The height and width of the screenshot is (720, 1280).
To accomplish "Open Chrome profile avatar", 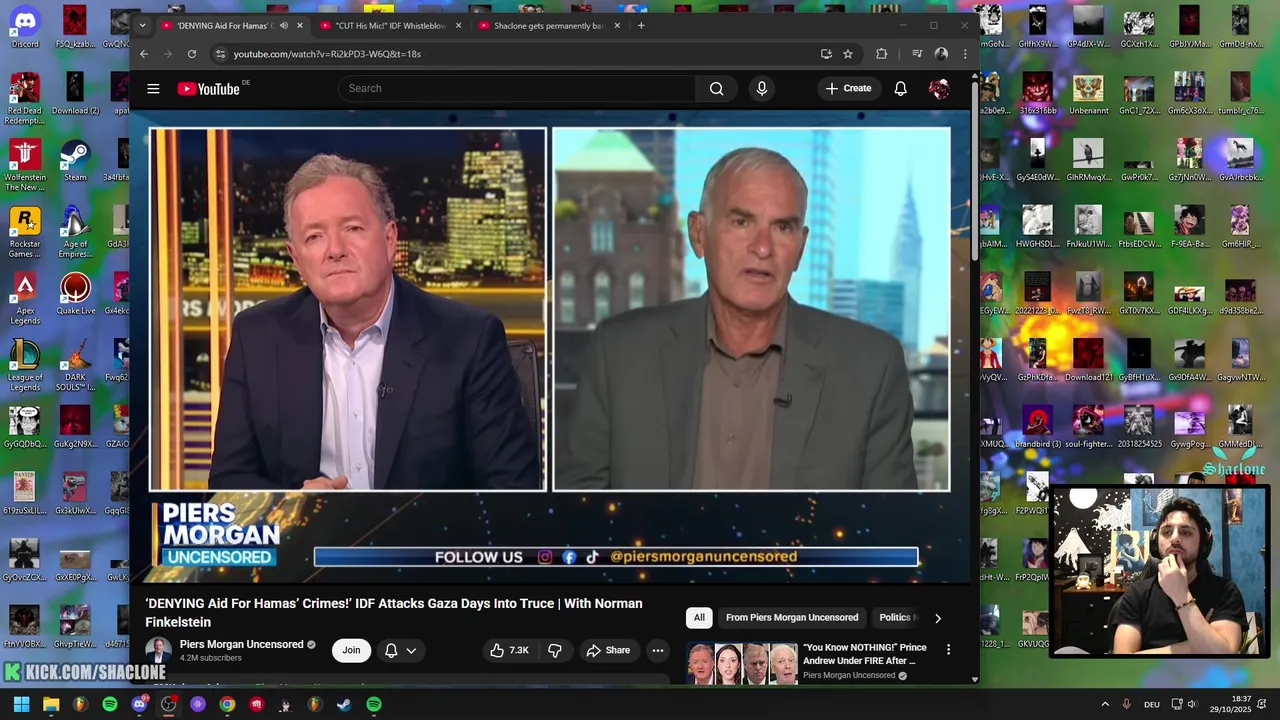I will [941, 54].
